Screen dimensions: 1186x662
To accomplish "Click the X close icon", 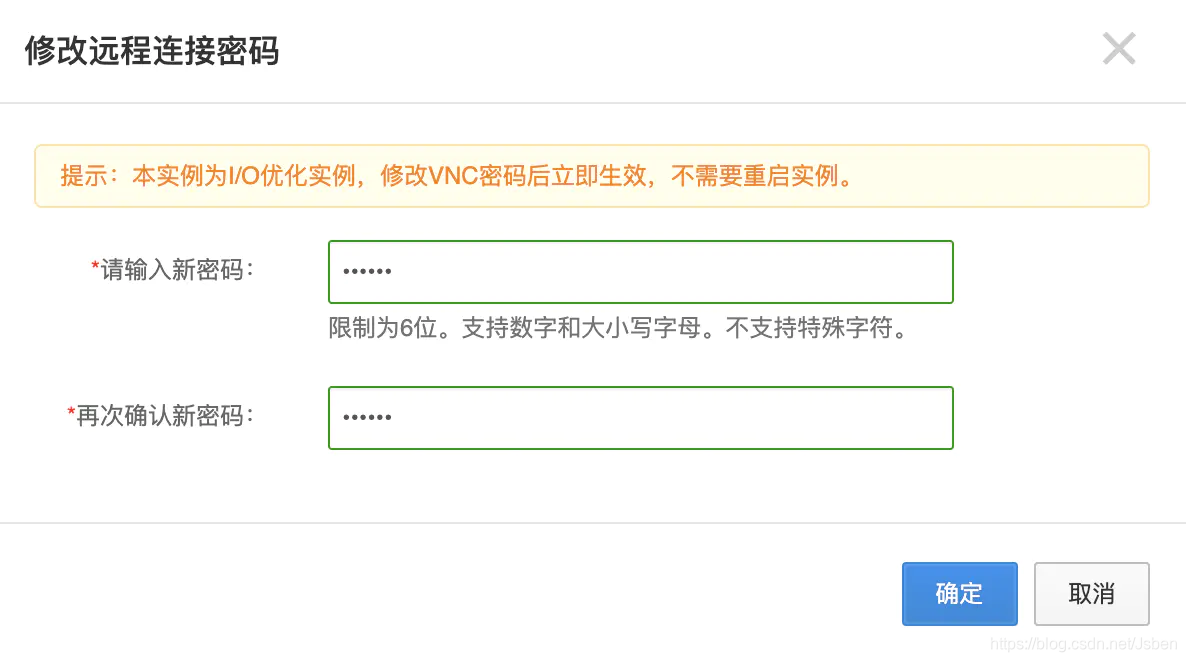I will click(x=1118, y=48).
